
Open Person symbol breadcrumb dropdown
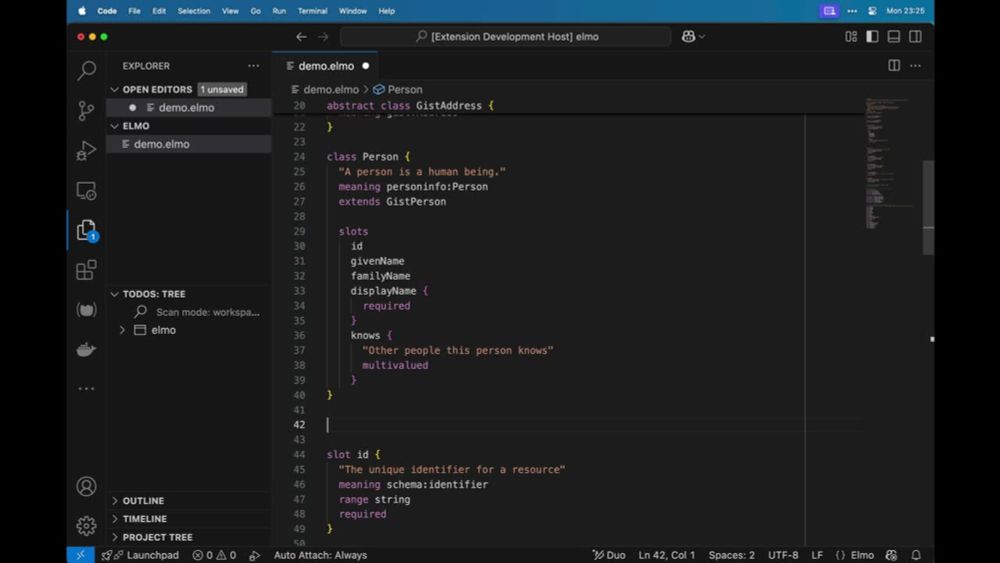[x=397, y=89]
